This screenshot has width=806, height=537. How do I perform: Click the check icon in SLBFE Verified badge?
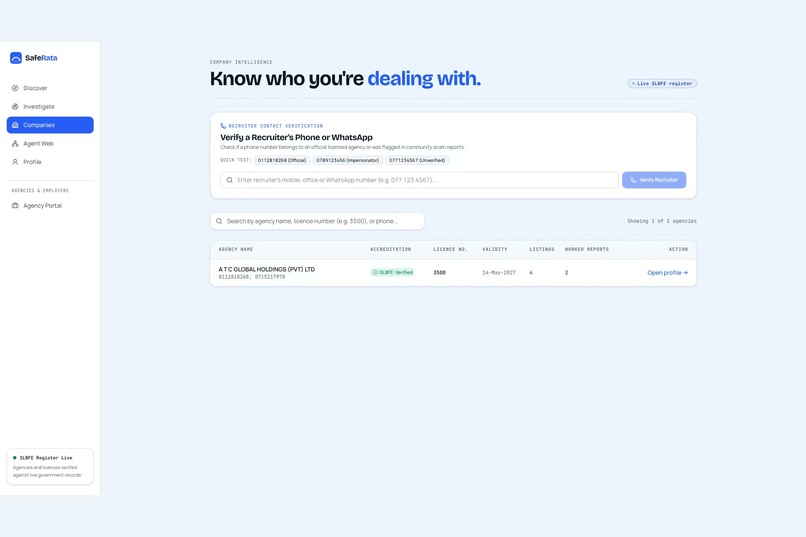pos(375,273)
